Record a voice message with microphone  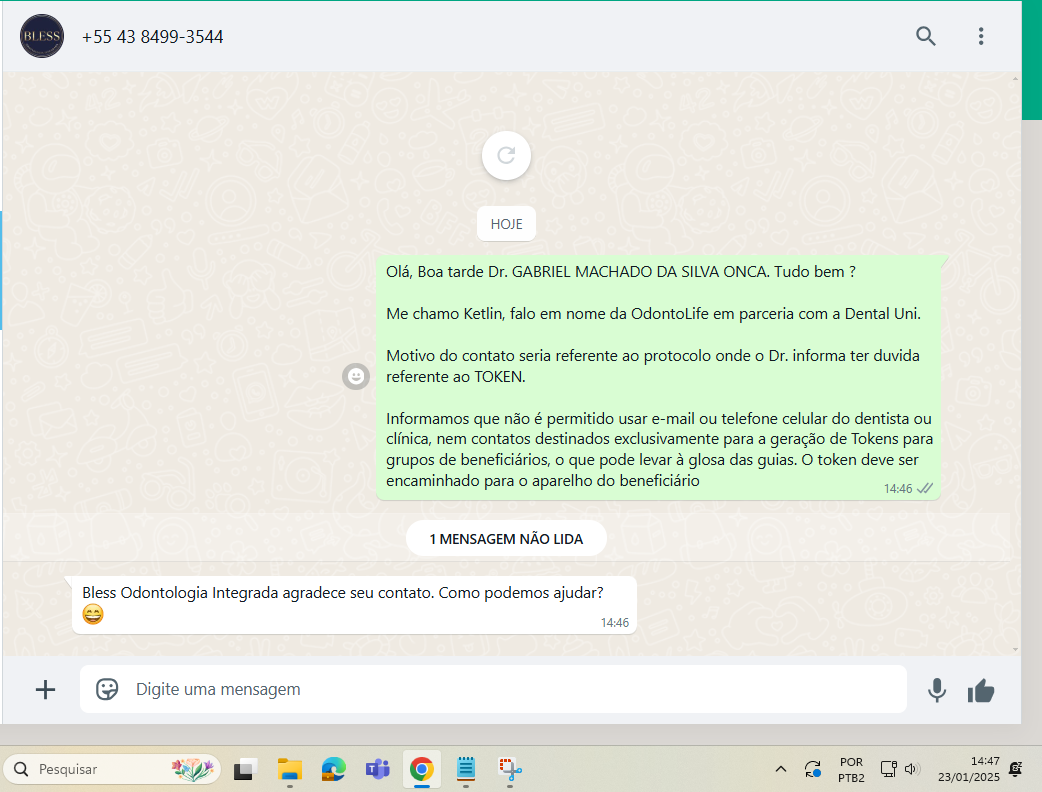click(937, 690)
